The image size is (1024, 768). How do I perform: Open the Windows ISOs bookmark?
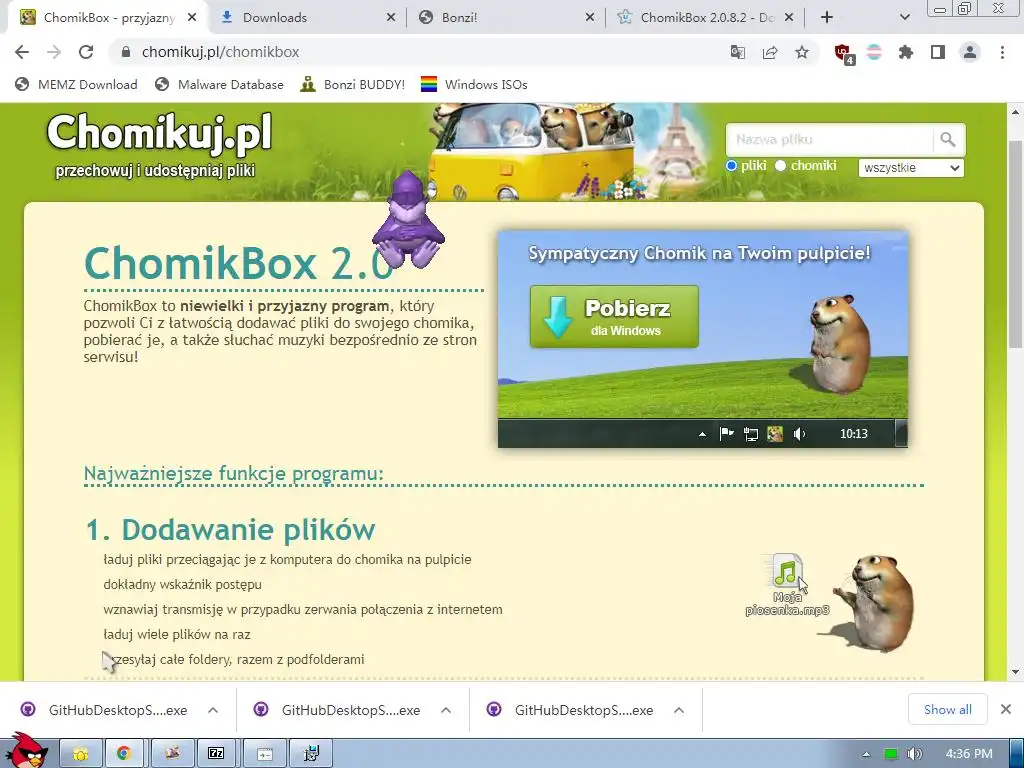[474, 84]
